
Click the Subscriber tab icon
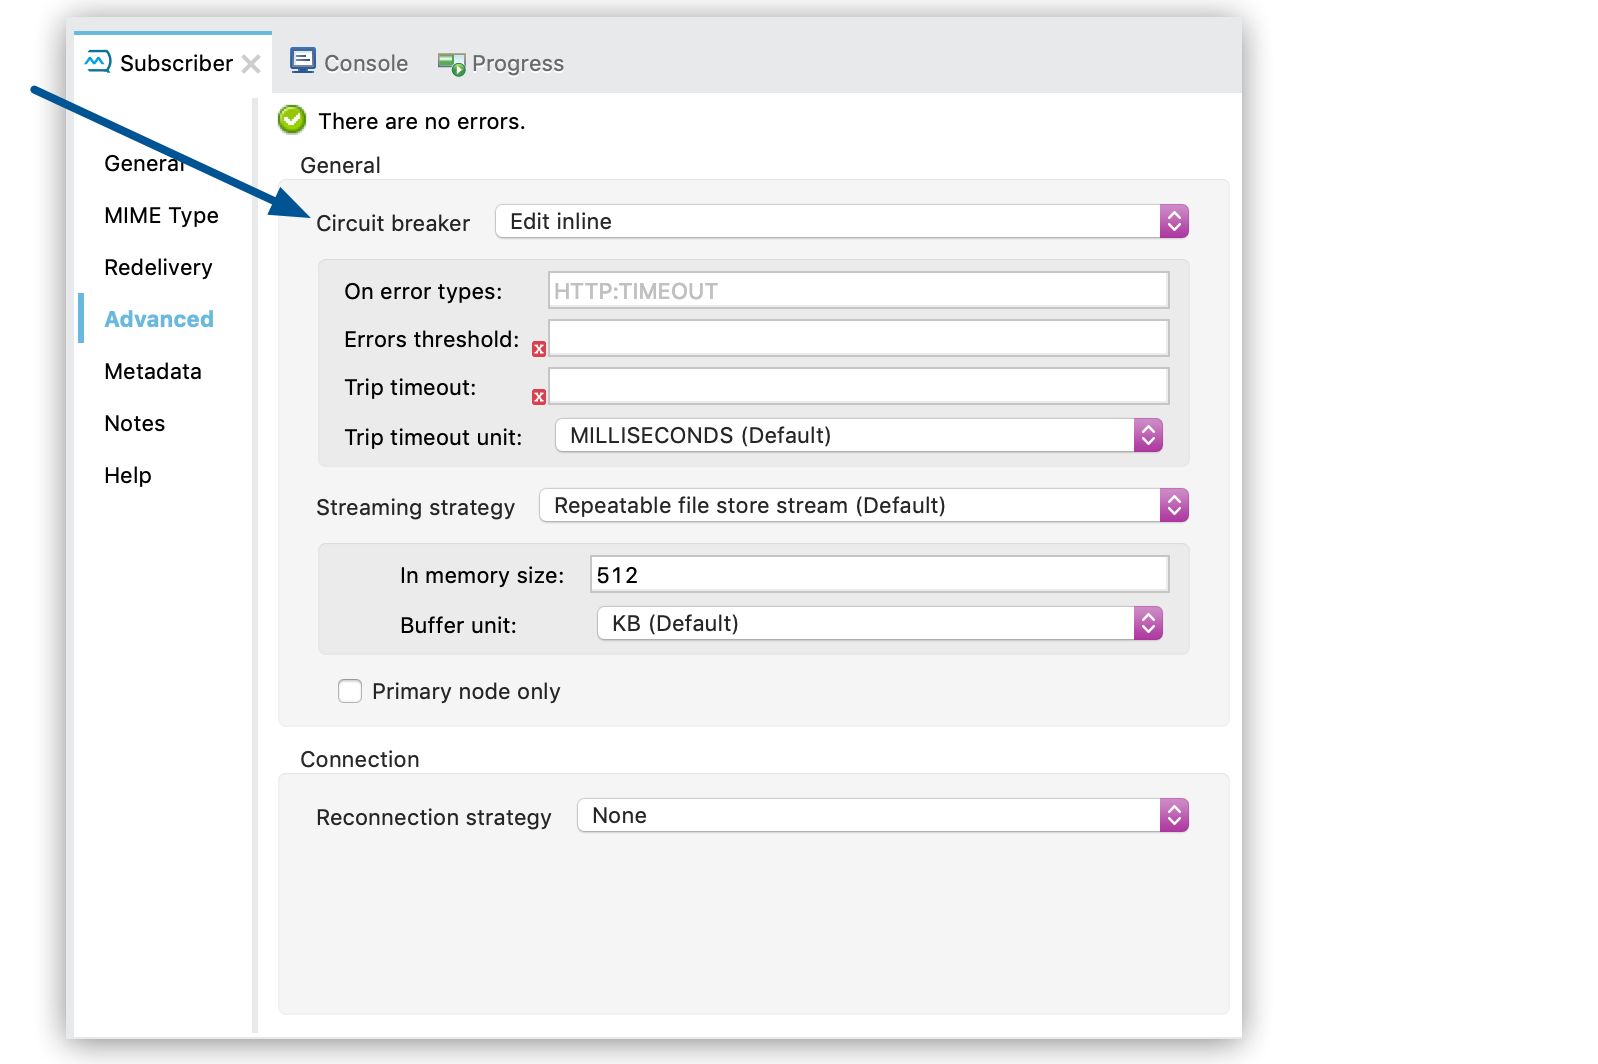pos(98,62)
